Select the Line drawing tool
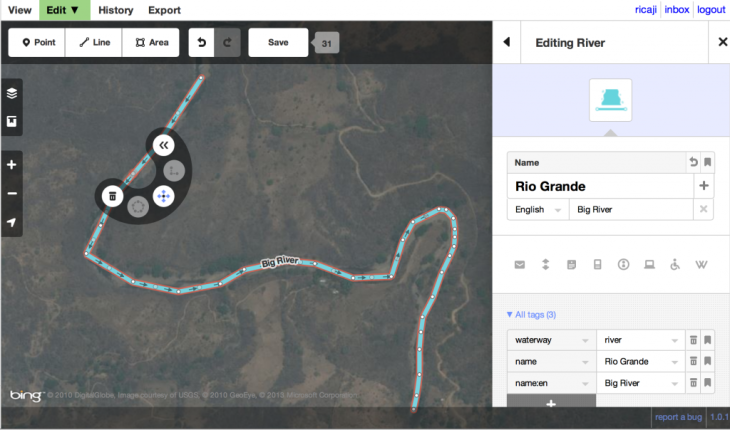This screenshot has height=430, width=730. click(x=94, y=42)
